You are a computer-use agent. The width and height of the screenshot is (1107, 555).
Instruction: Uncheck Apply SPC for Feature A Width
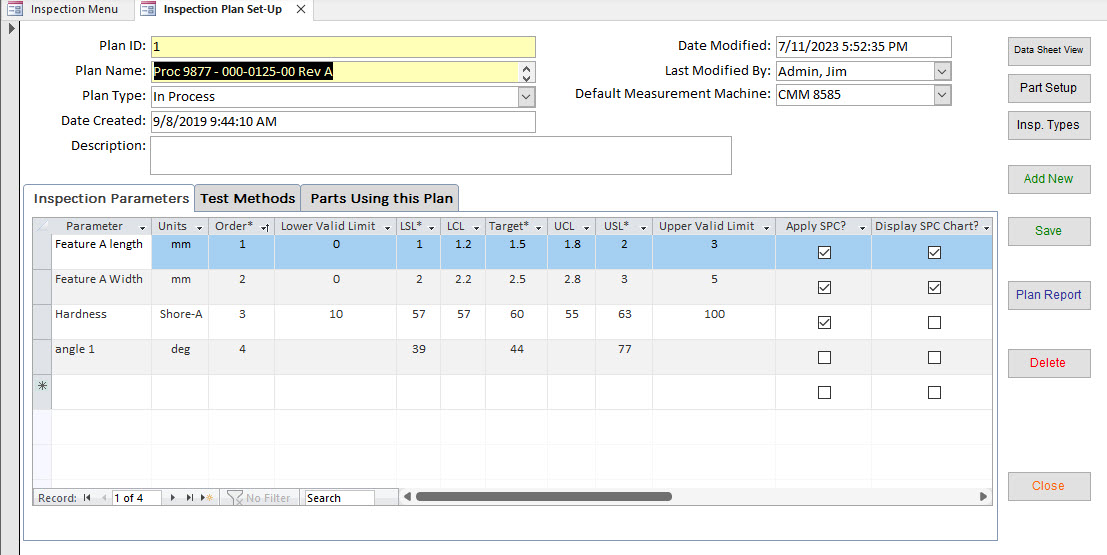(x=824, y=288)
